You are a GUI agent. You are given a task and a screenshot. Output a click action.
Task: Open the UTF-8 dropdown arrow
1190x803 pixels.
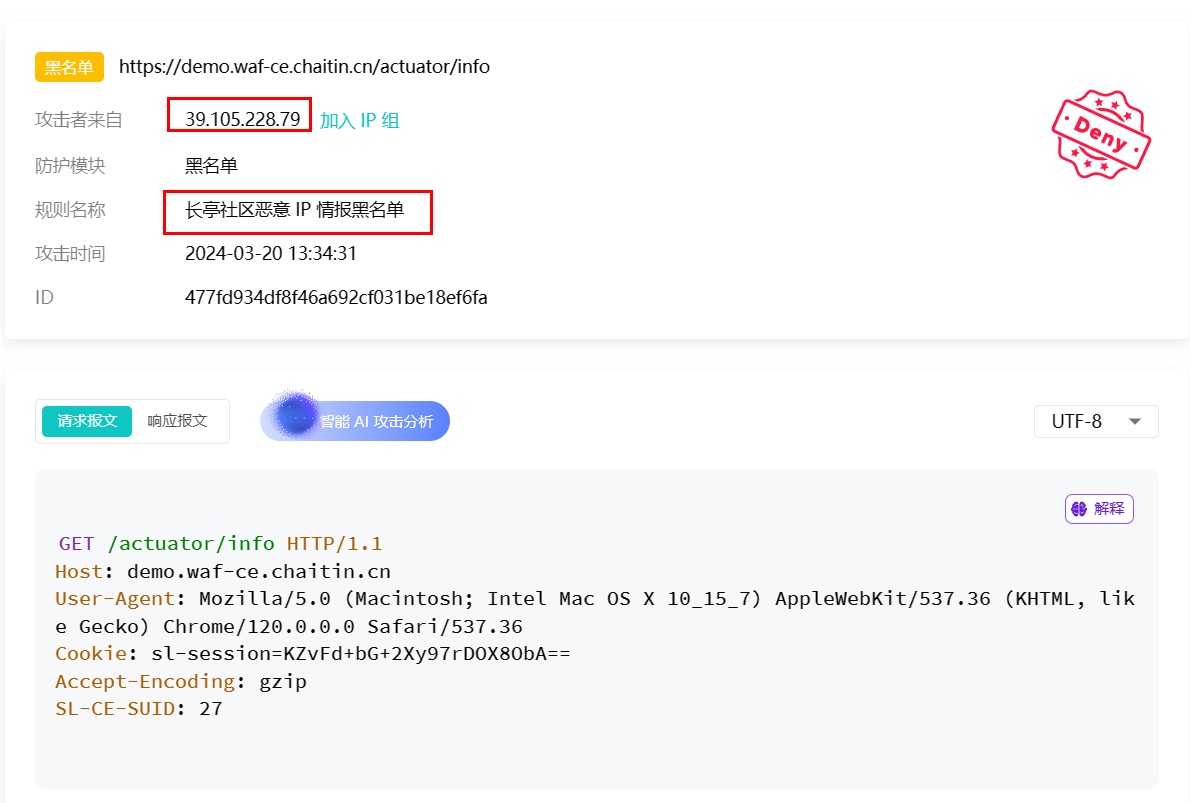pyautogui.click(x=1135, y=421)
